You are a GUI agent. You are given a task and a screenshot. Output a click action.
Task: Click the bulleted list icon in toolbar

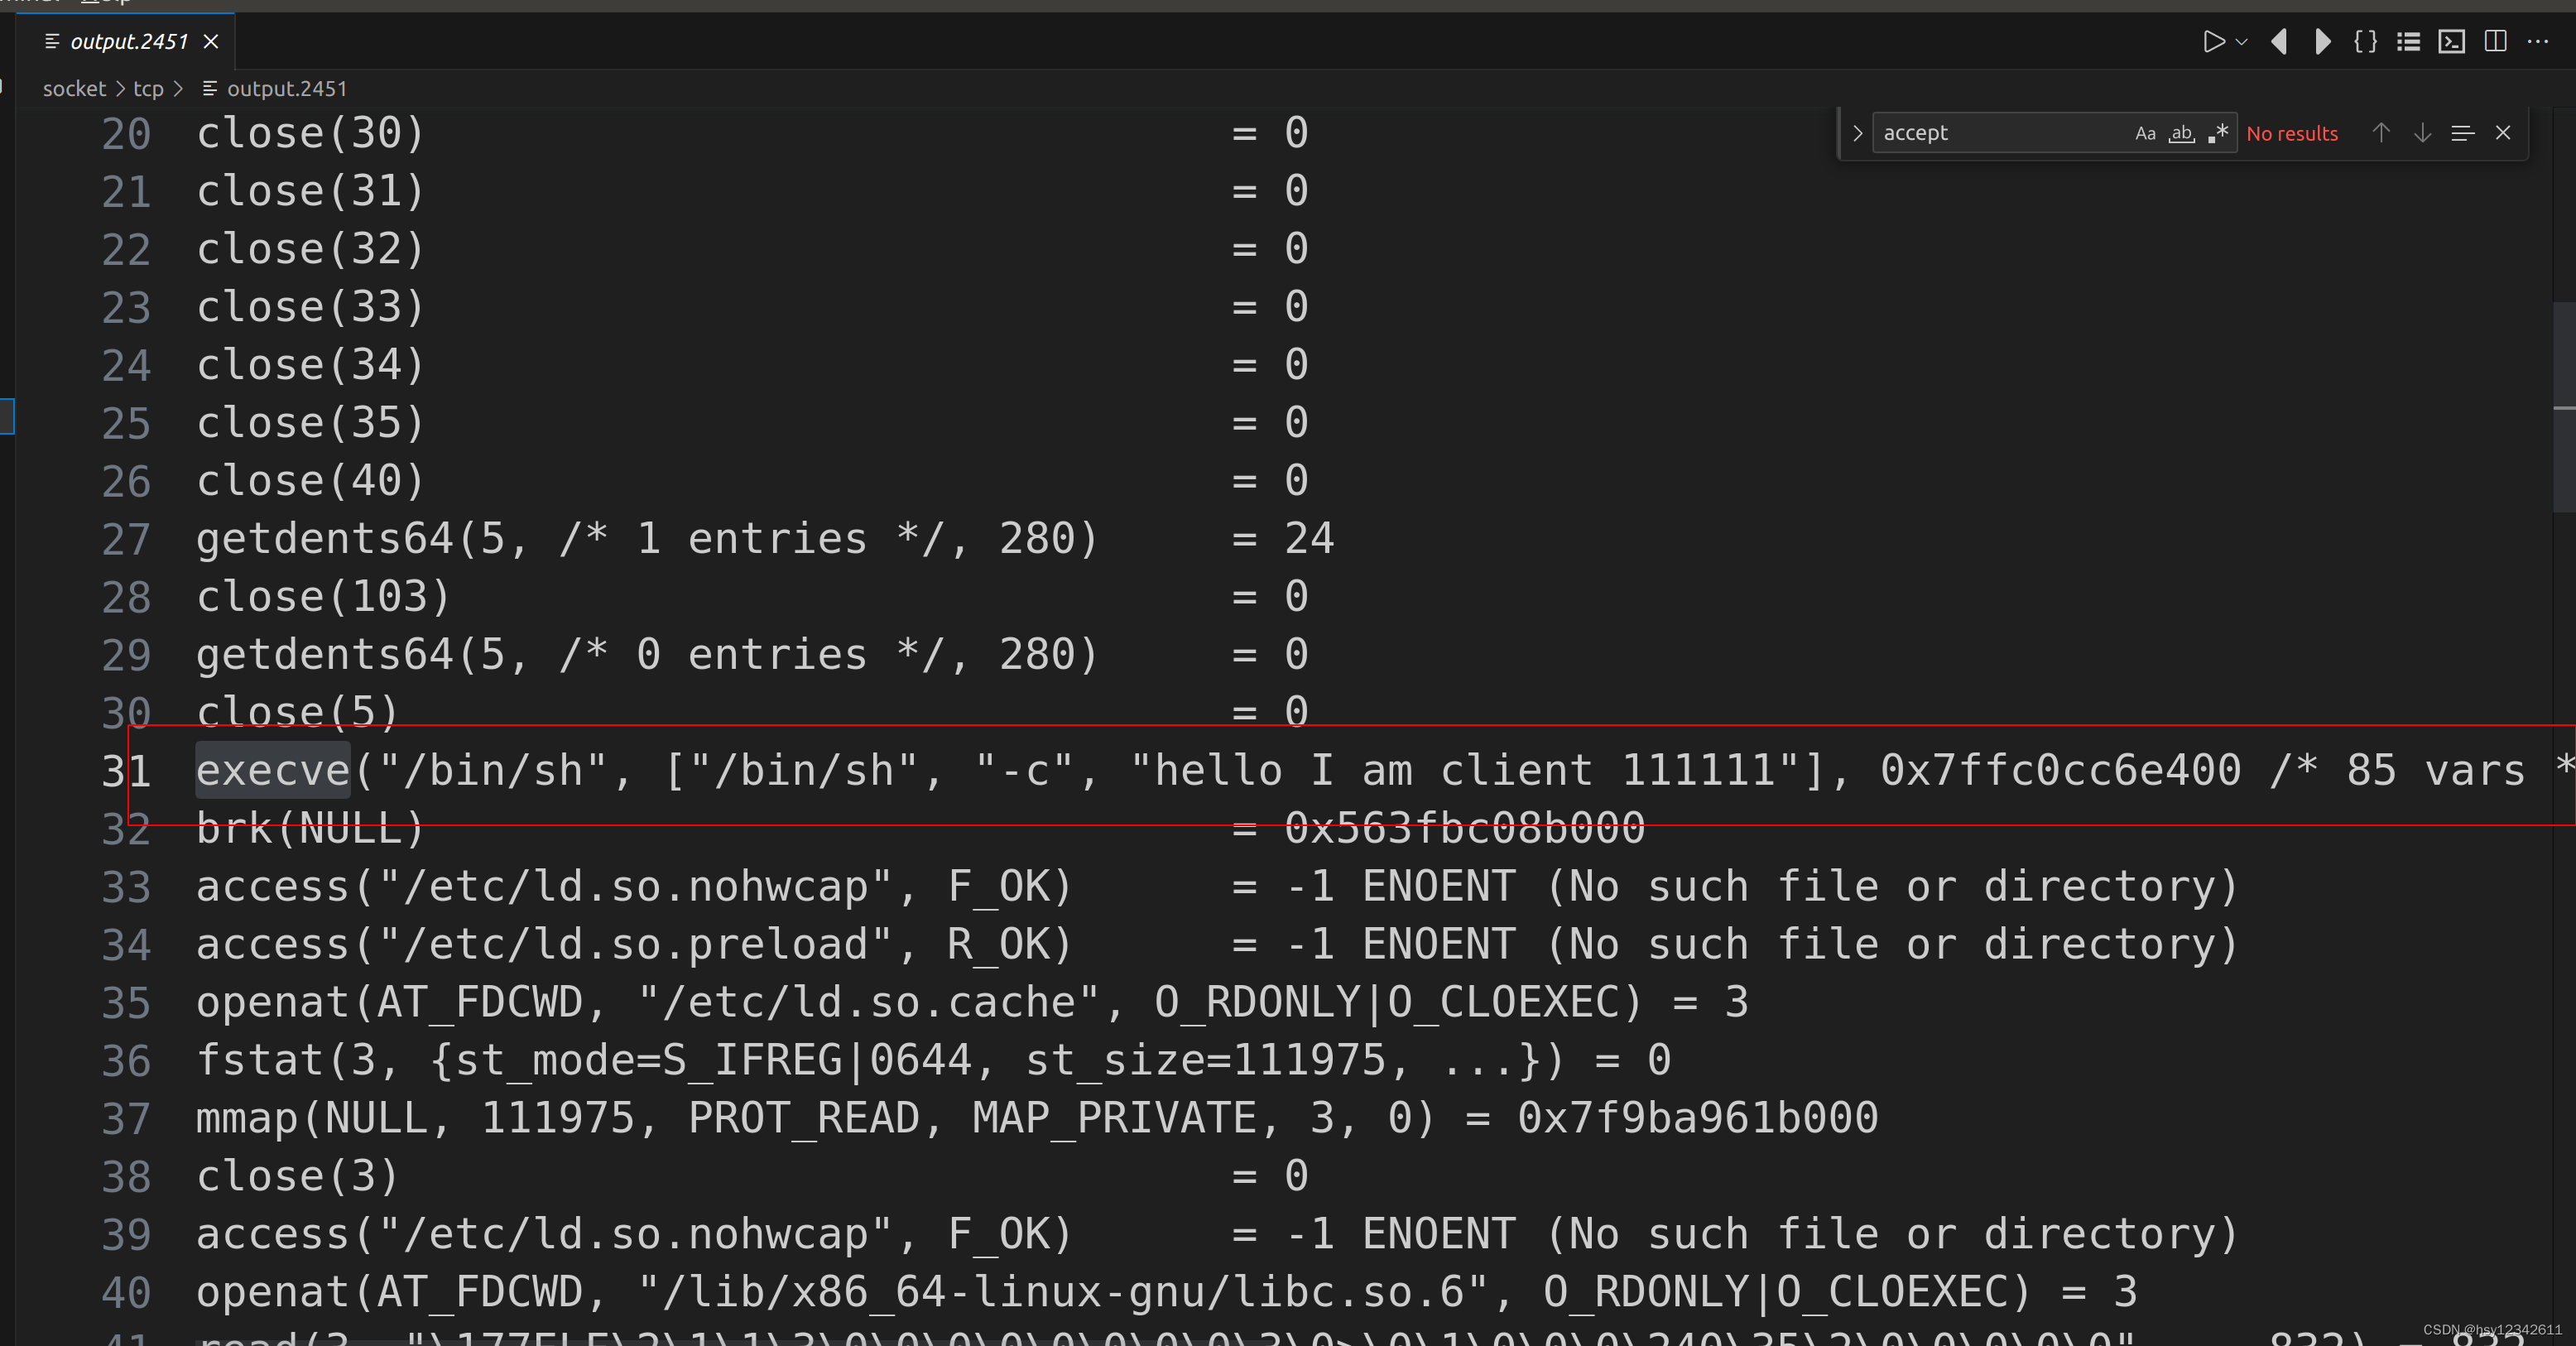tap(2408, 42)
